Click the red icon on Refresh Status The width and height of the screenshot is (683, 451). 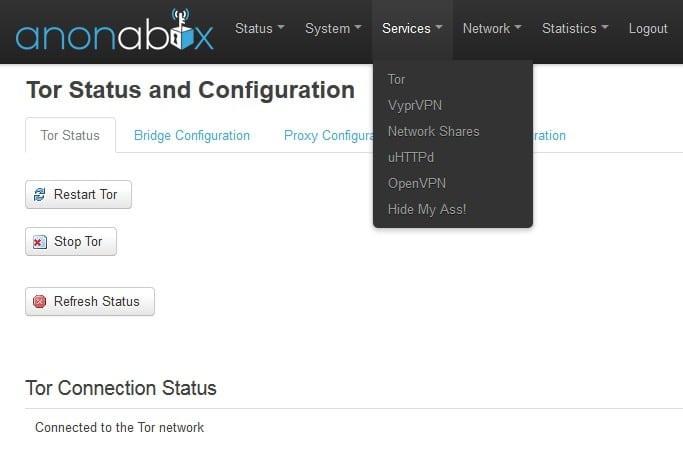[x=40, y=301]
